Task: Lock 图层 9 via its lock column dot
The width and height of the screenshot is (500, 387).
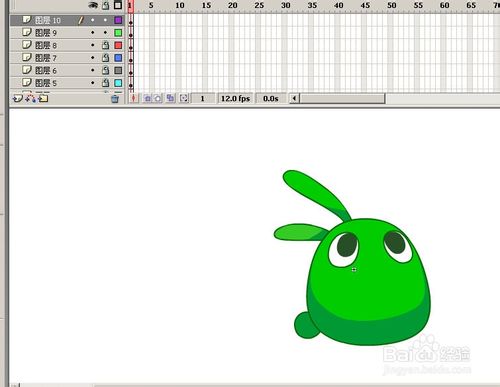Action: [x=105, y=33]
